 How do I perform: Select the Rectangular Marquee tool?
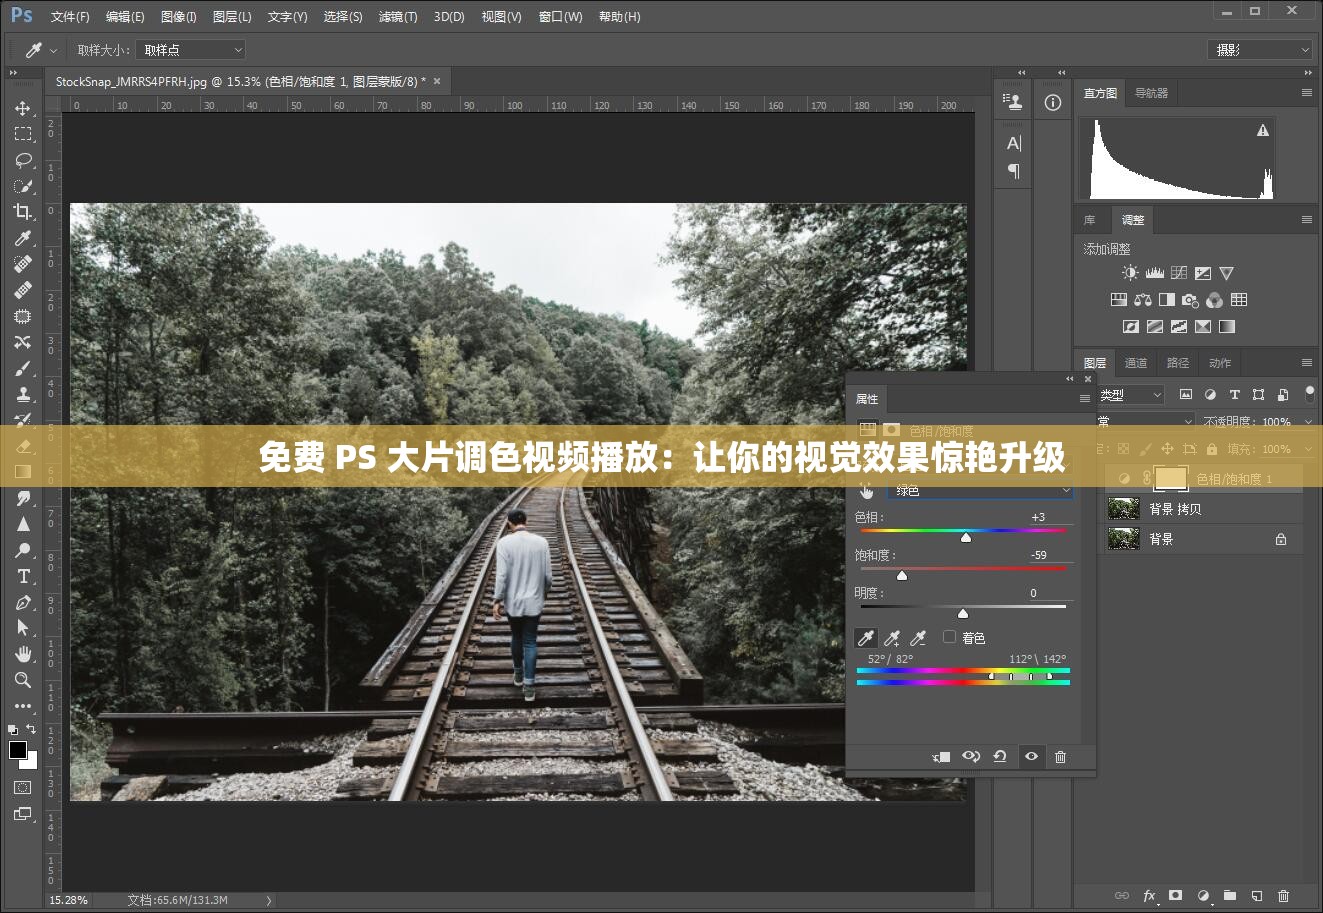pos(22,134)
